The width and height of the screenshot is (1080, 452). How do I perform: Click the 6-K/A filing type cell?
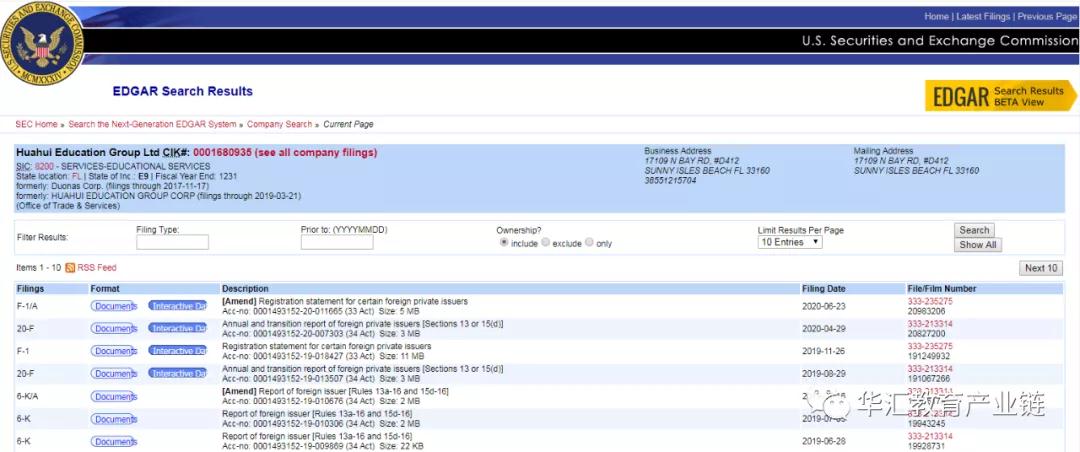28,397
